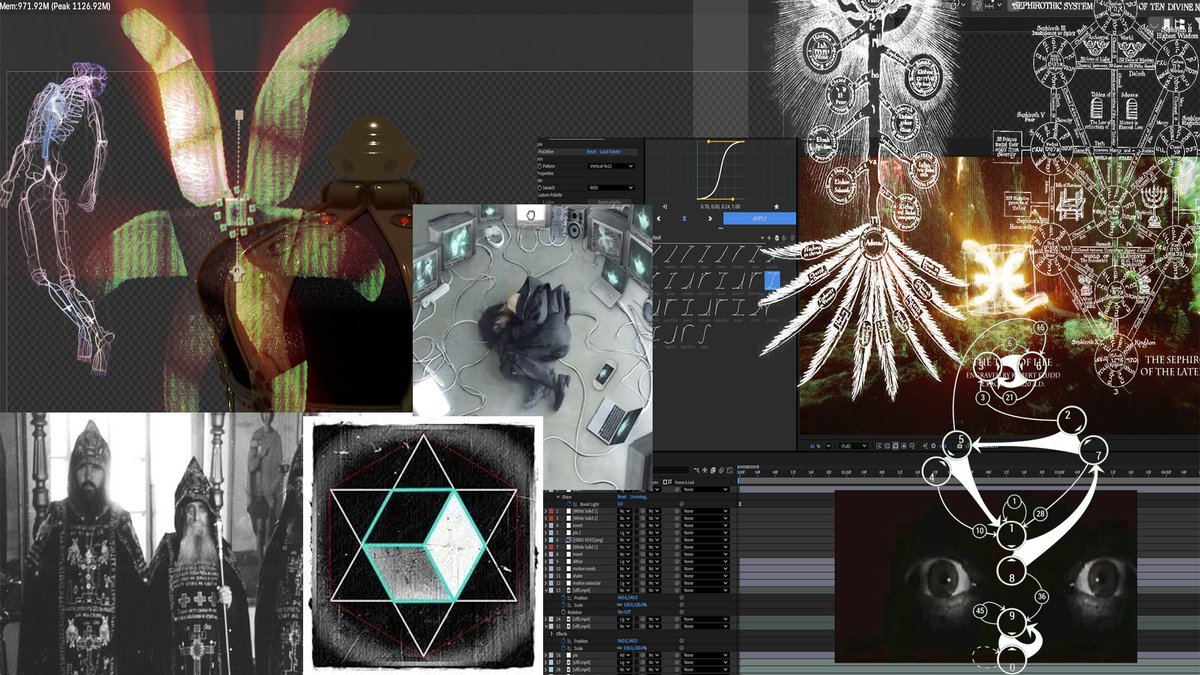Toggle Rotation stopwatch under layer 13
This screenshot has width=1200, height=675.
tap(563, 612)
